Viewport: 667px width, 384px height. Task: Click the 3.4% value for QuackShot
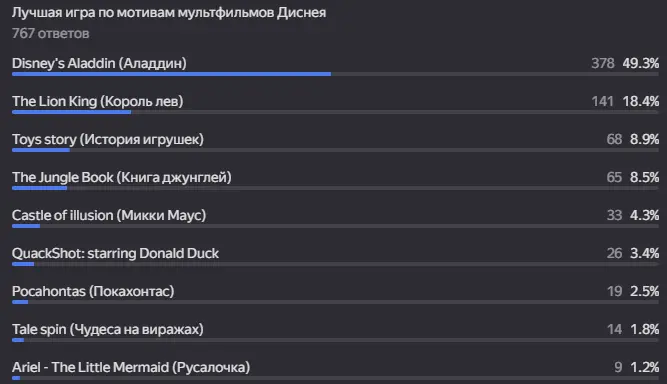pyautogui.click(x=644, y=253)
